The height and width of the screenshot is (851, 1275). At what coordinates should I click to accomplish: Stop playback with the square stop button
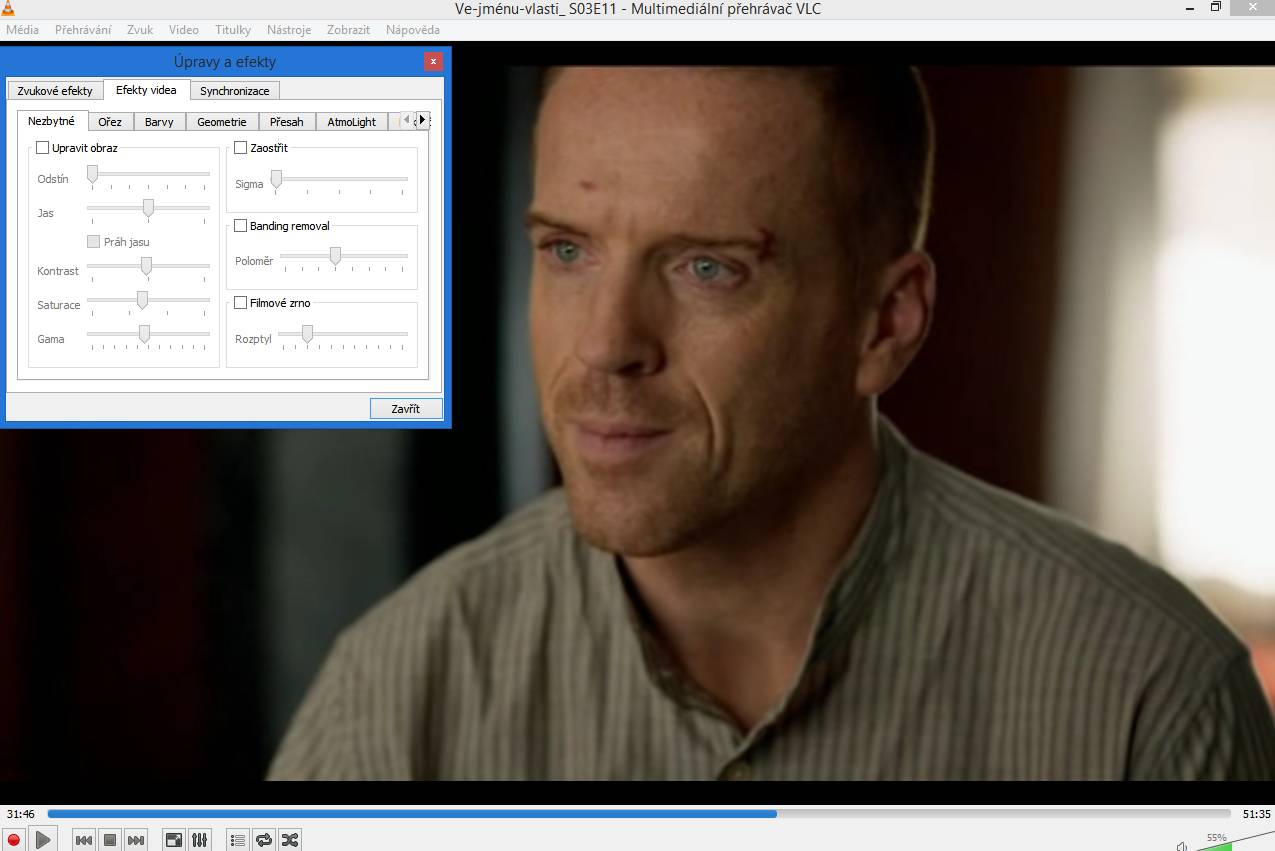(x=111, y=840)
